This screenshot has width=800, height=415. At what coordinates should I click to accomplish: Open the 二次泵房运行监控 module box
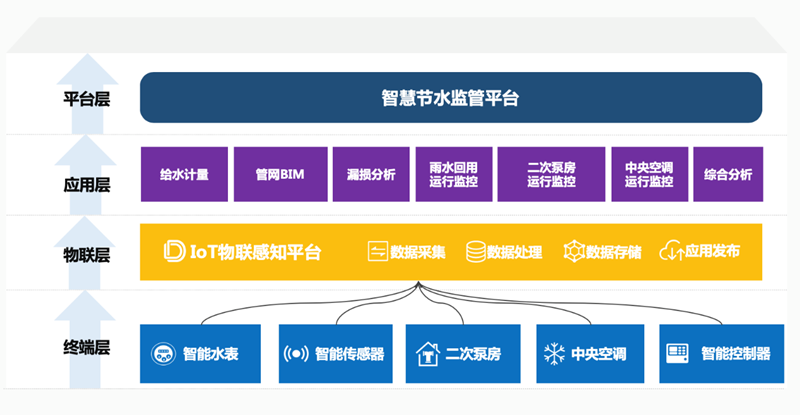pyautogui.click(x=551, y=174)
